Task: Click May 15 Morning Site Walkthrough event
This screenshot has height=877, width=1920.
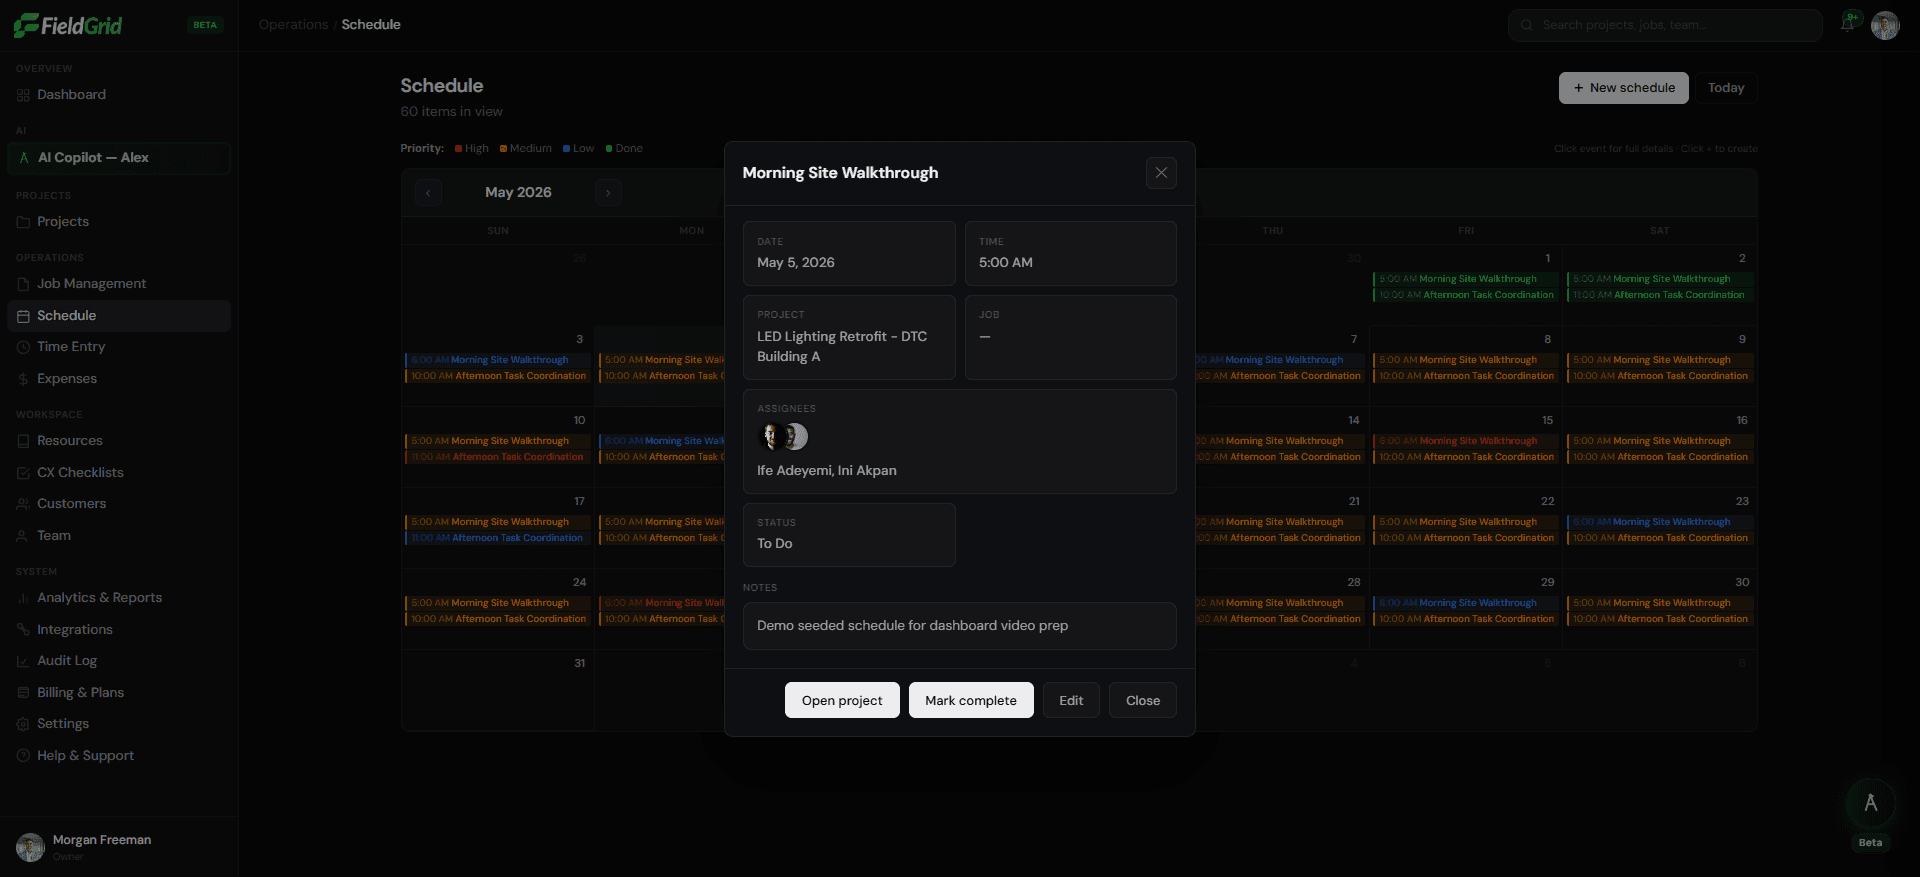Action: (1465, 441)
